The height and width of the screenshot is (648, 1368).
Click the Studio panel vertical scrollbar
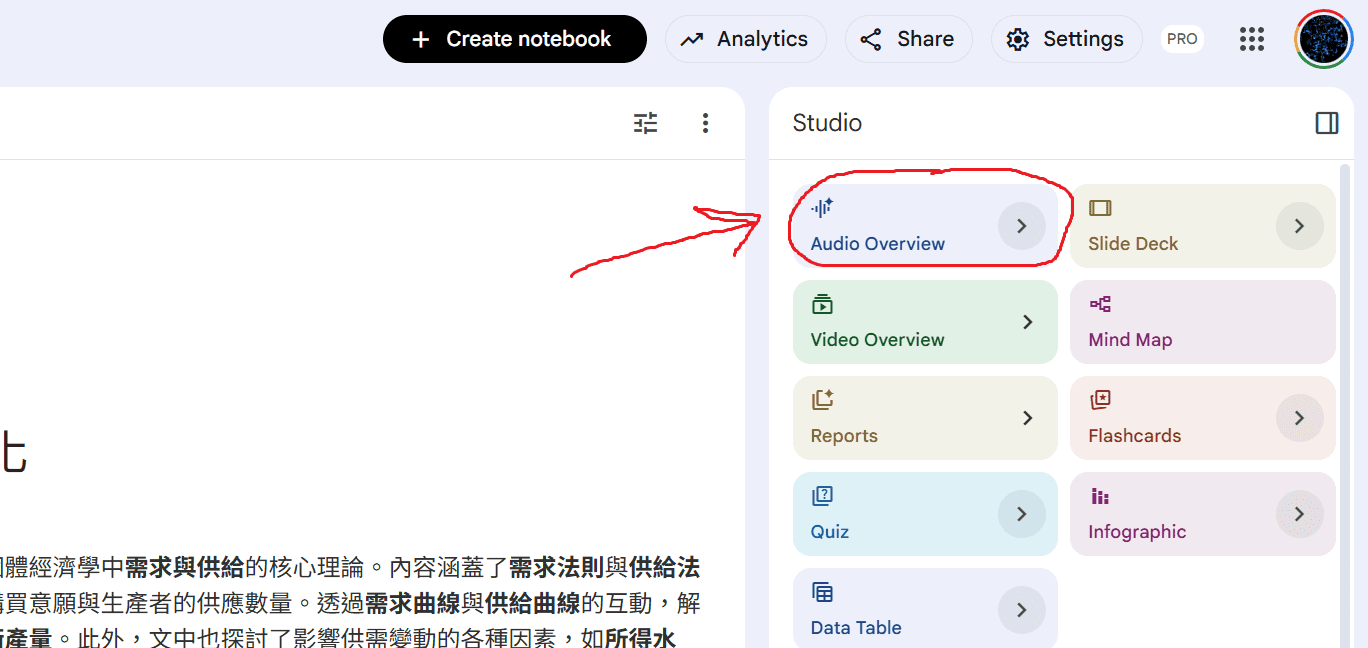pos(1345,400)
